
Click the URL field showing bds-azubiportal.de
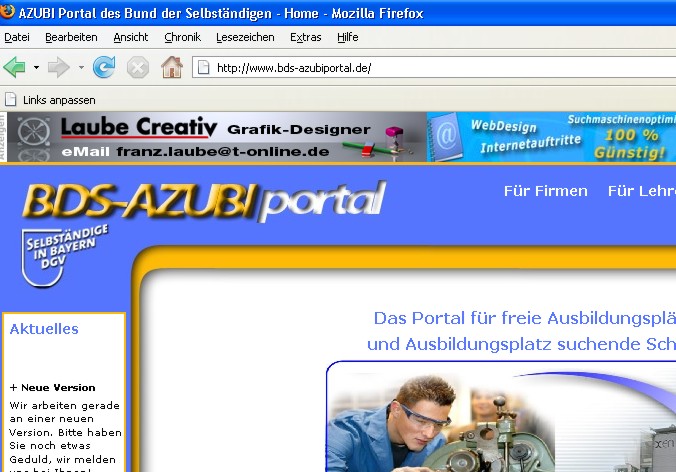tap(434, 68)
